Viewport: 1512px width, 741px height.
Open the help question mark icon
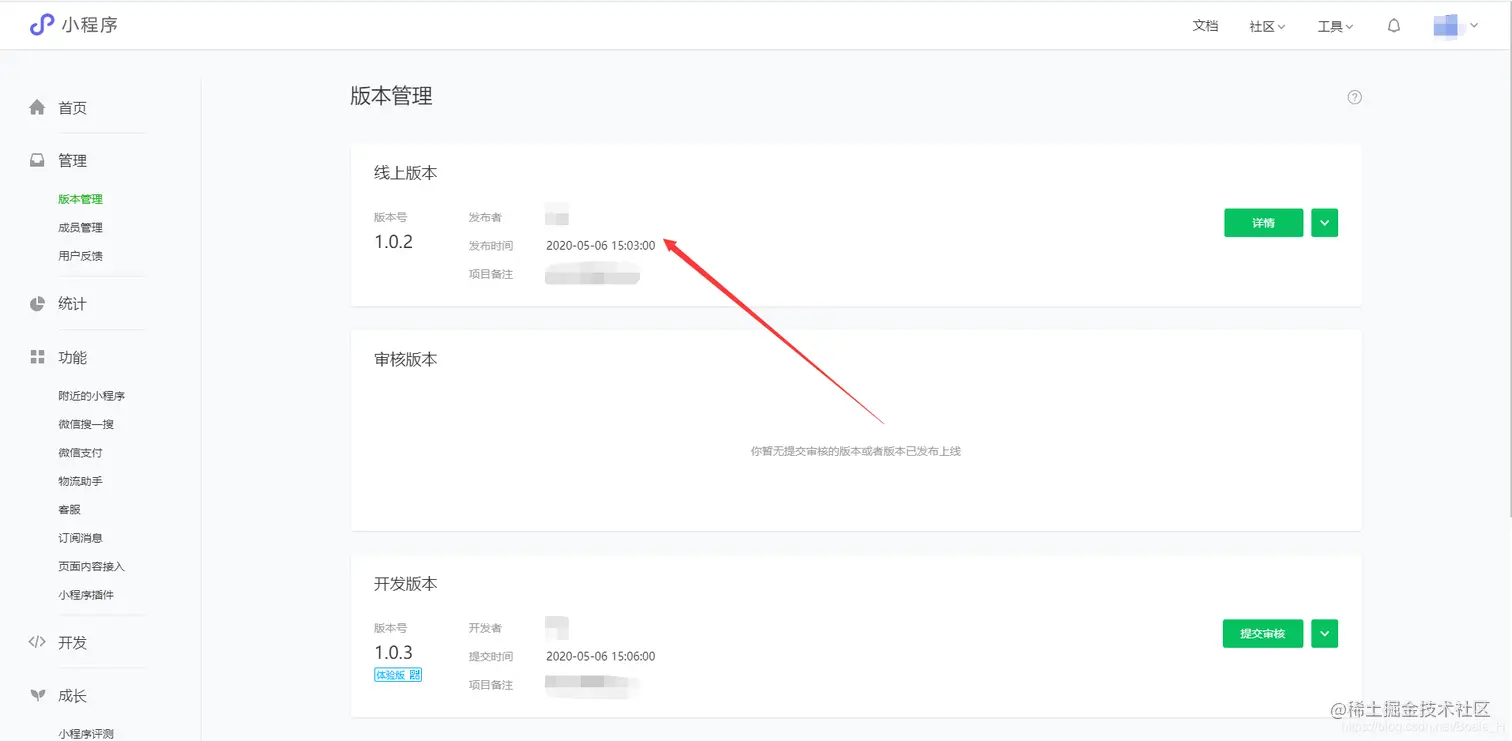point(1354,97)
